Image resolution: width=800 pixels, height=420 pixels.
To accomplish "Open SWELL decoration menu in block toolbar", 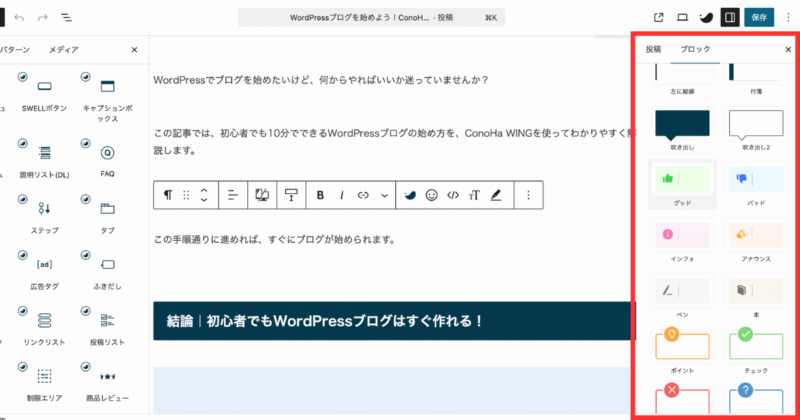I will pos(410,195).
